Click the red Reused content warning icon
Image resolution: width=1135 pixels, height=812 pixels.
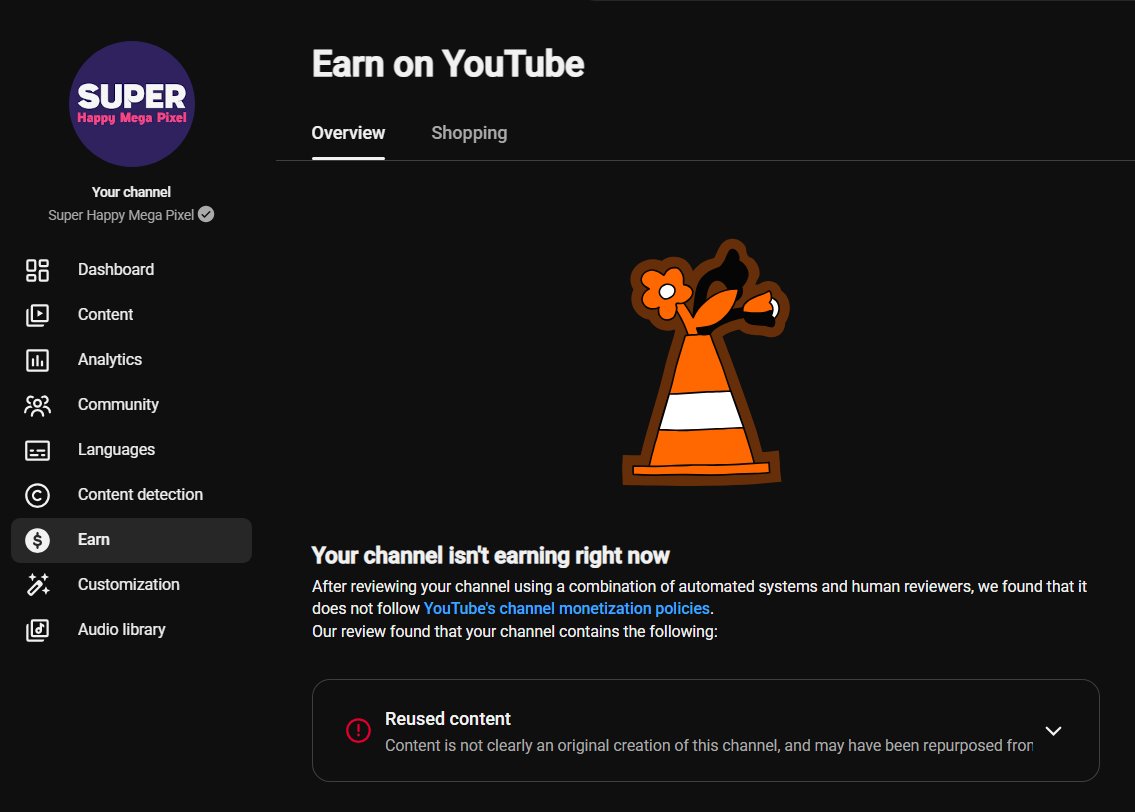pyautogui.click(x=358, y=730)
